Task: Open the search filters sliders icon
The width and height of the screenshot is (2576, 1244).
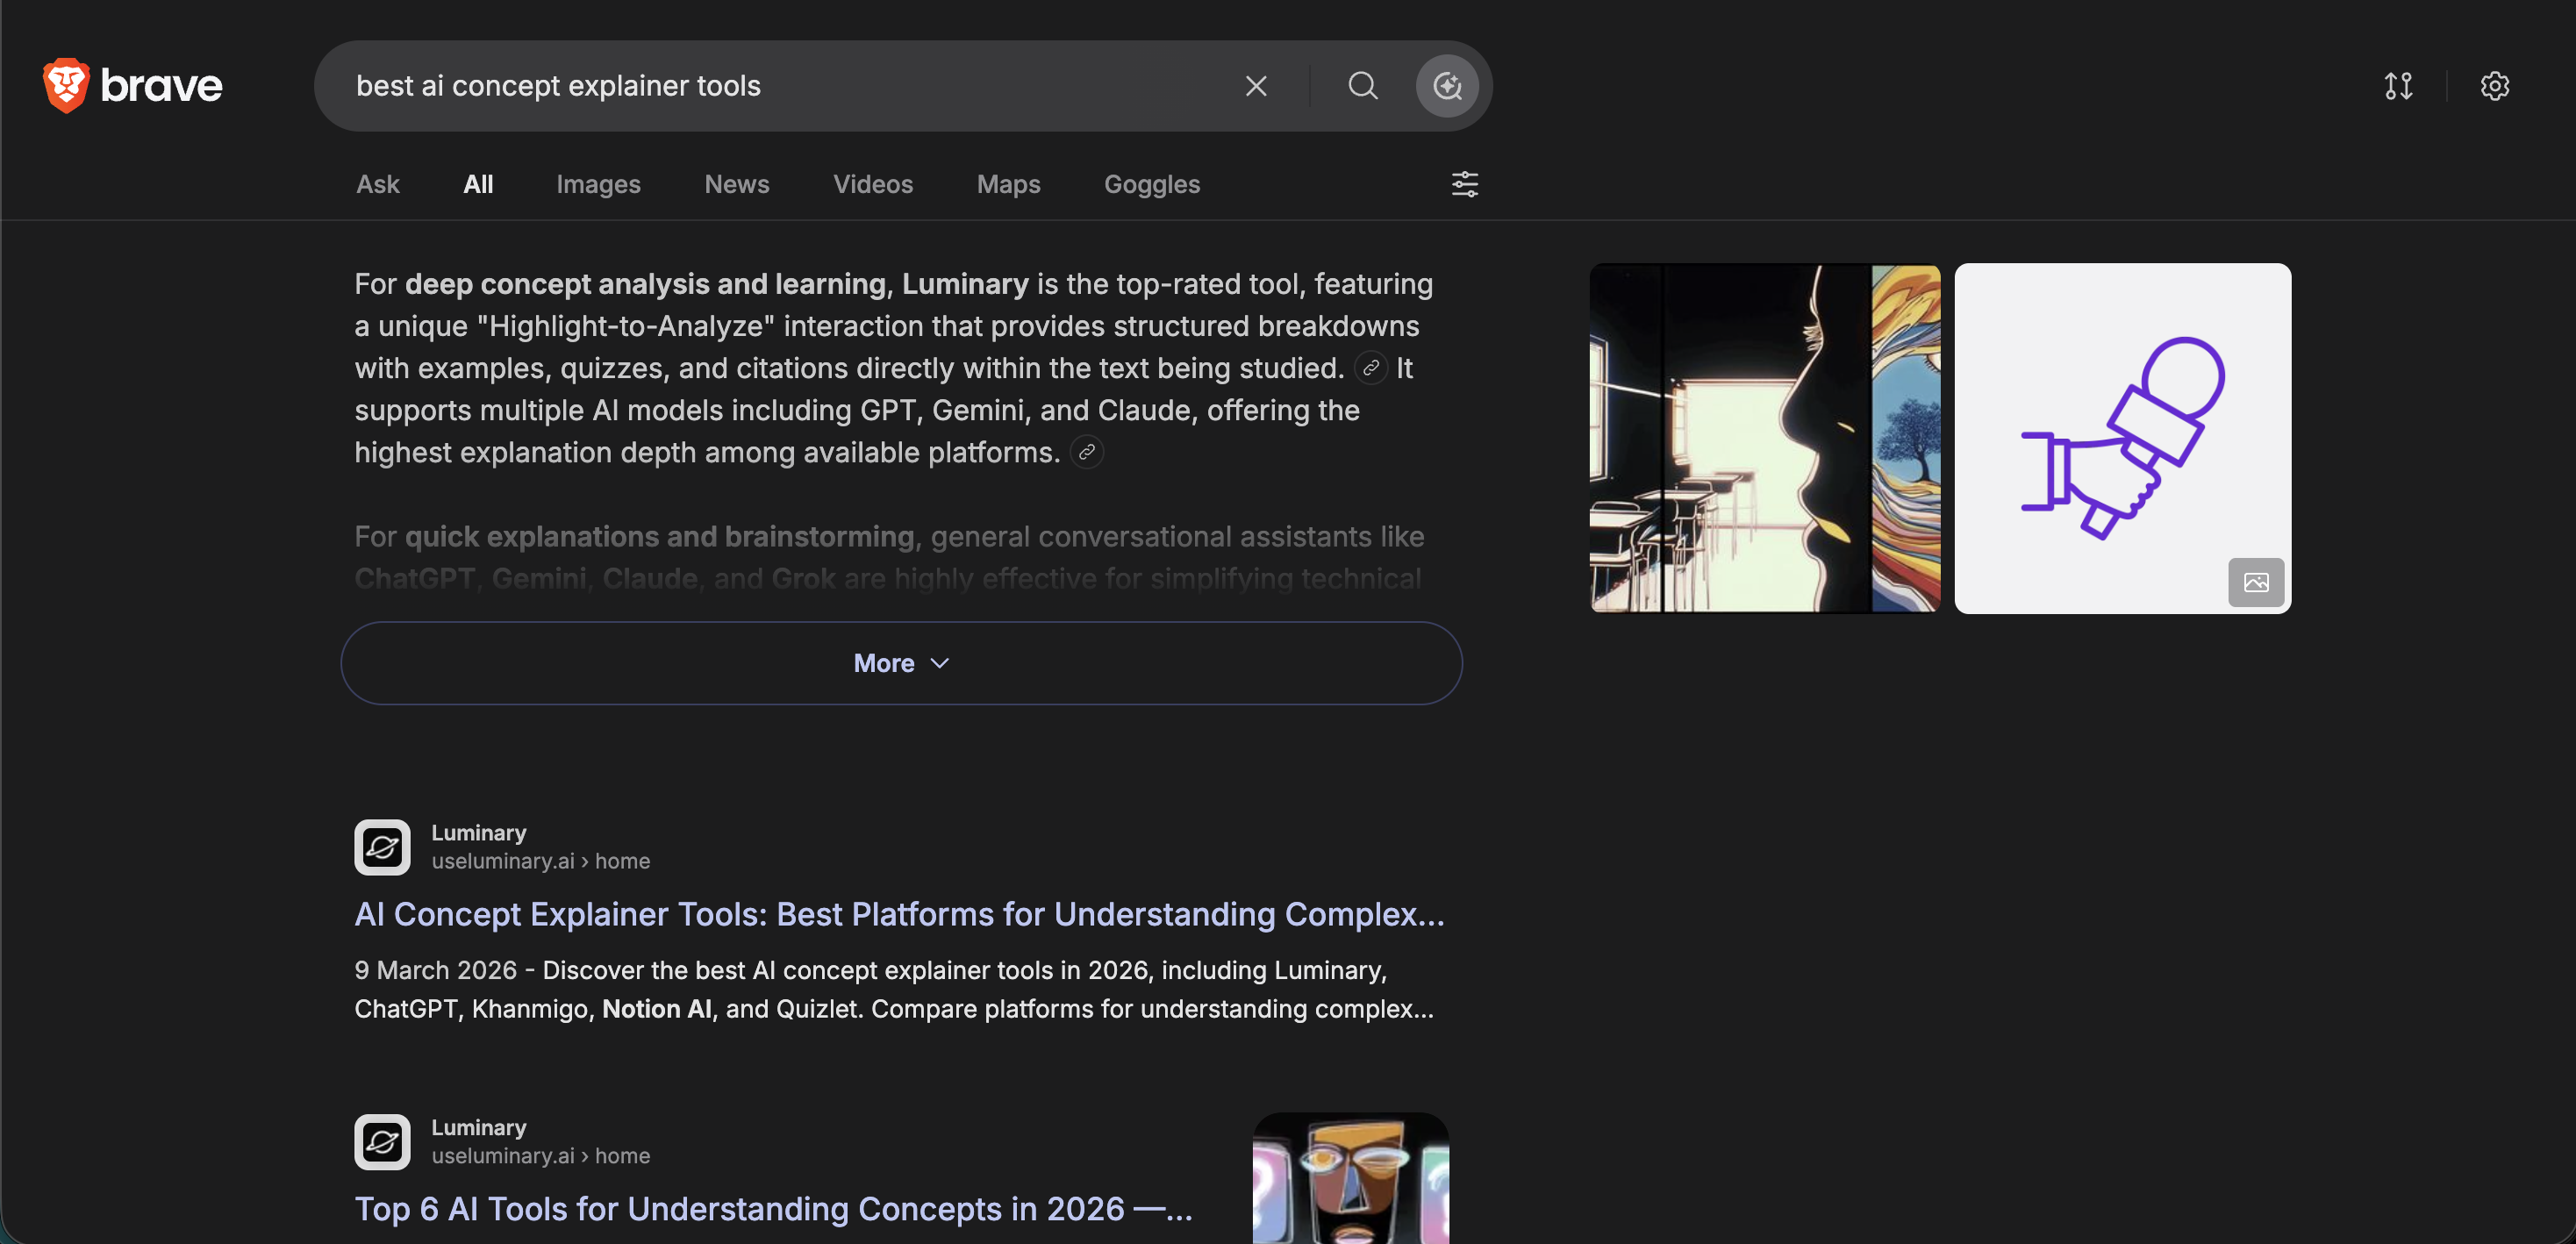Action: tap(1464, 184)
